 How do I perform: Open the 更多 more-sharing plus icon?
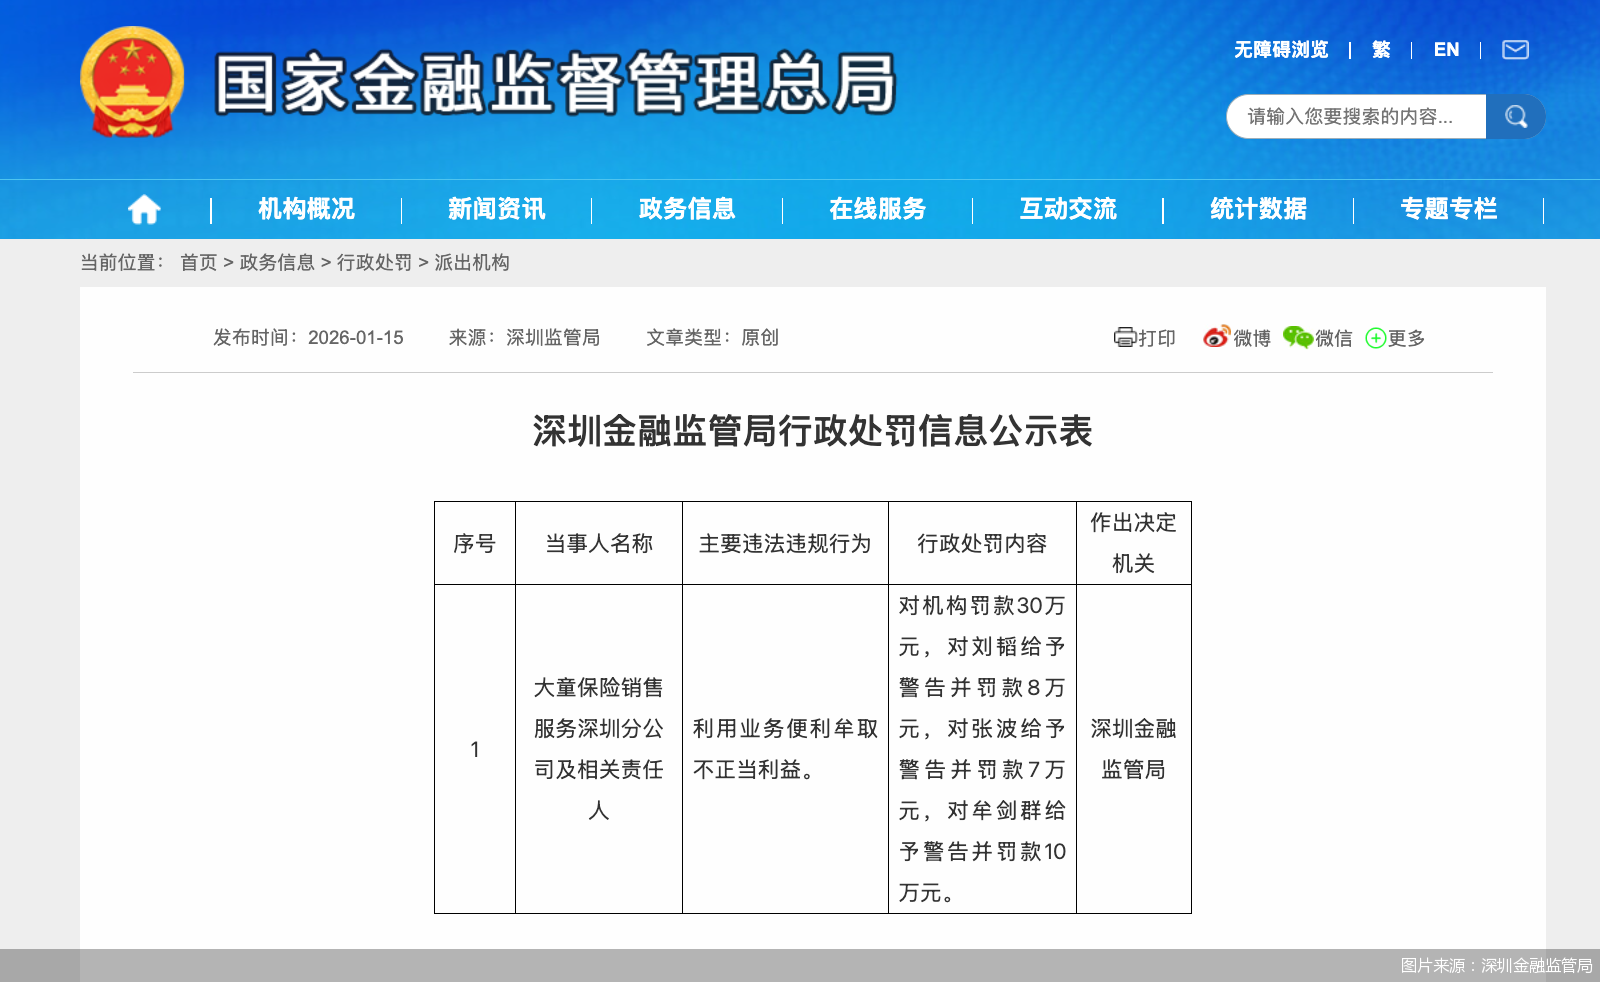point(1378,338)
